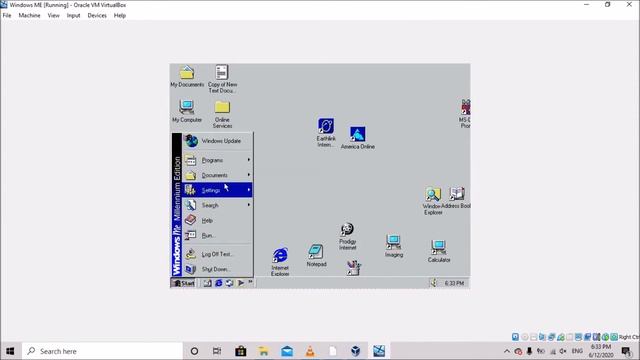Open the VirtualBox Machine menu
The height and width of the screenshot is (360, 640).
click(x=29, y=16)
